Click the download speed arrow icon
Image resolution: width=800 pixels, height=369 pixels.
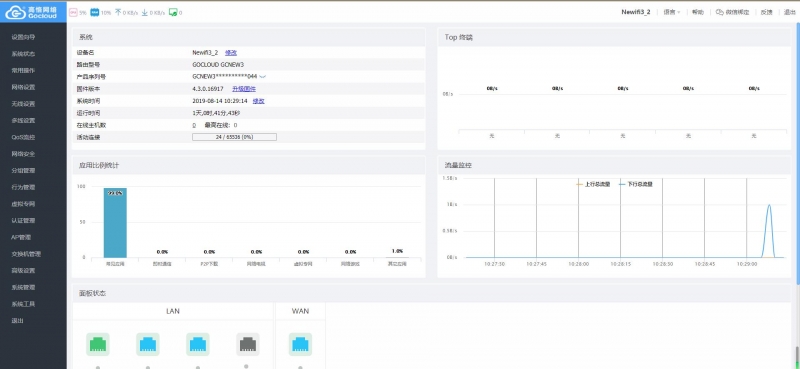point(144,12)
